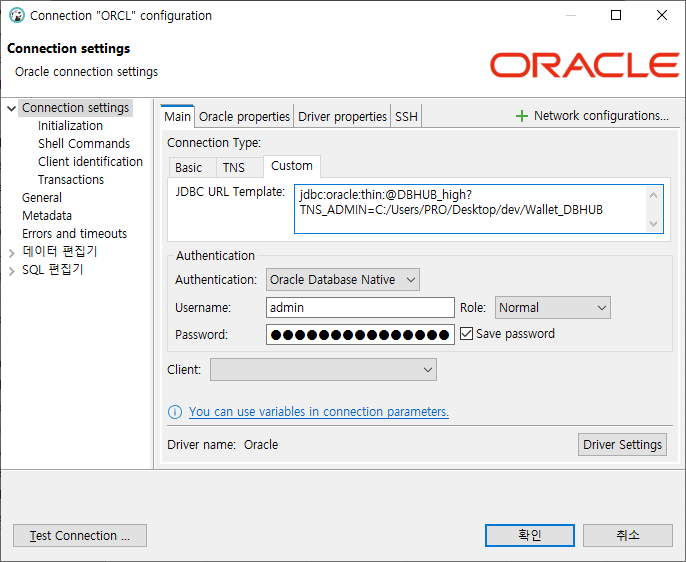Click the Password field
The width and height of the screenshot is (686, 562).
click(x=360, y=335)
